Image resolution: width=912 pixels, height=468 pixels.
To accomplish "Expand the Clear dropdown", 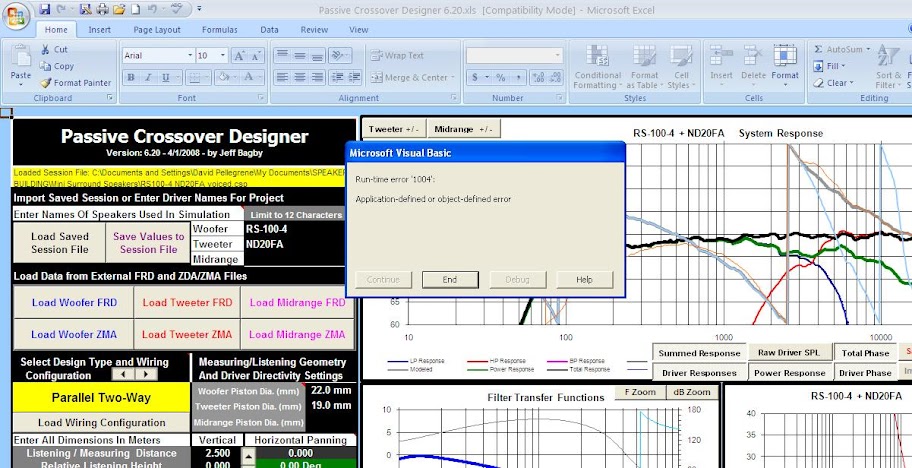I will pos(852,83).
